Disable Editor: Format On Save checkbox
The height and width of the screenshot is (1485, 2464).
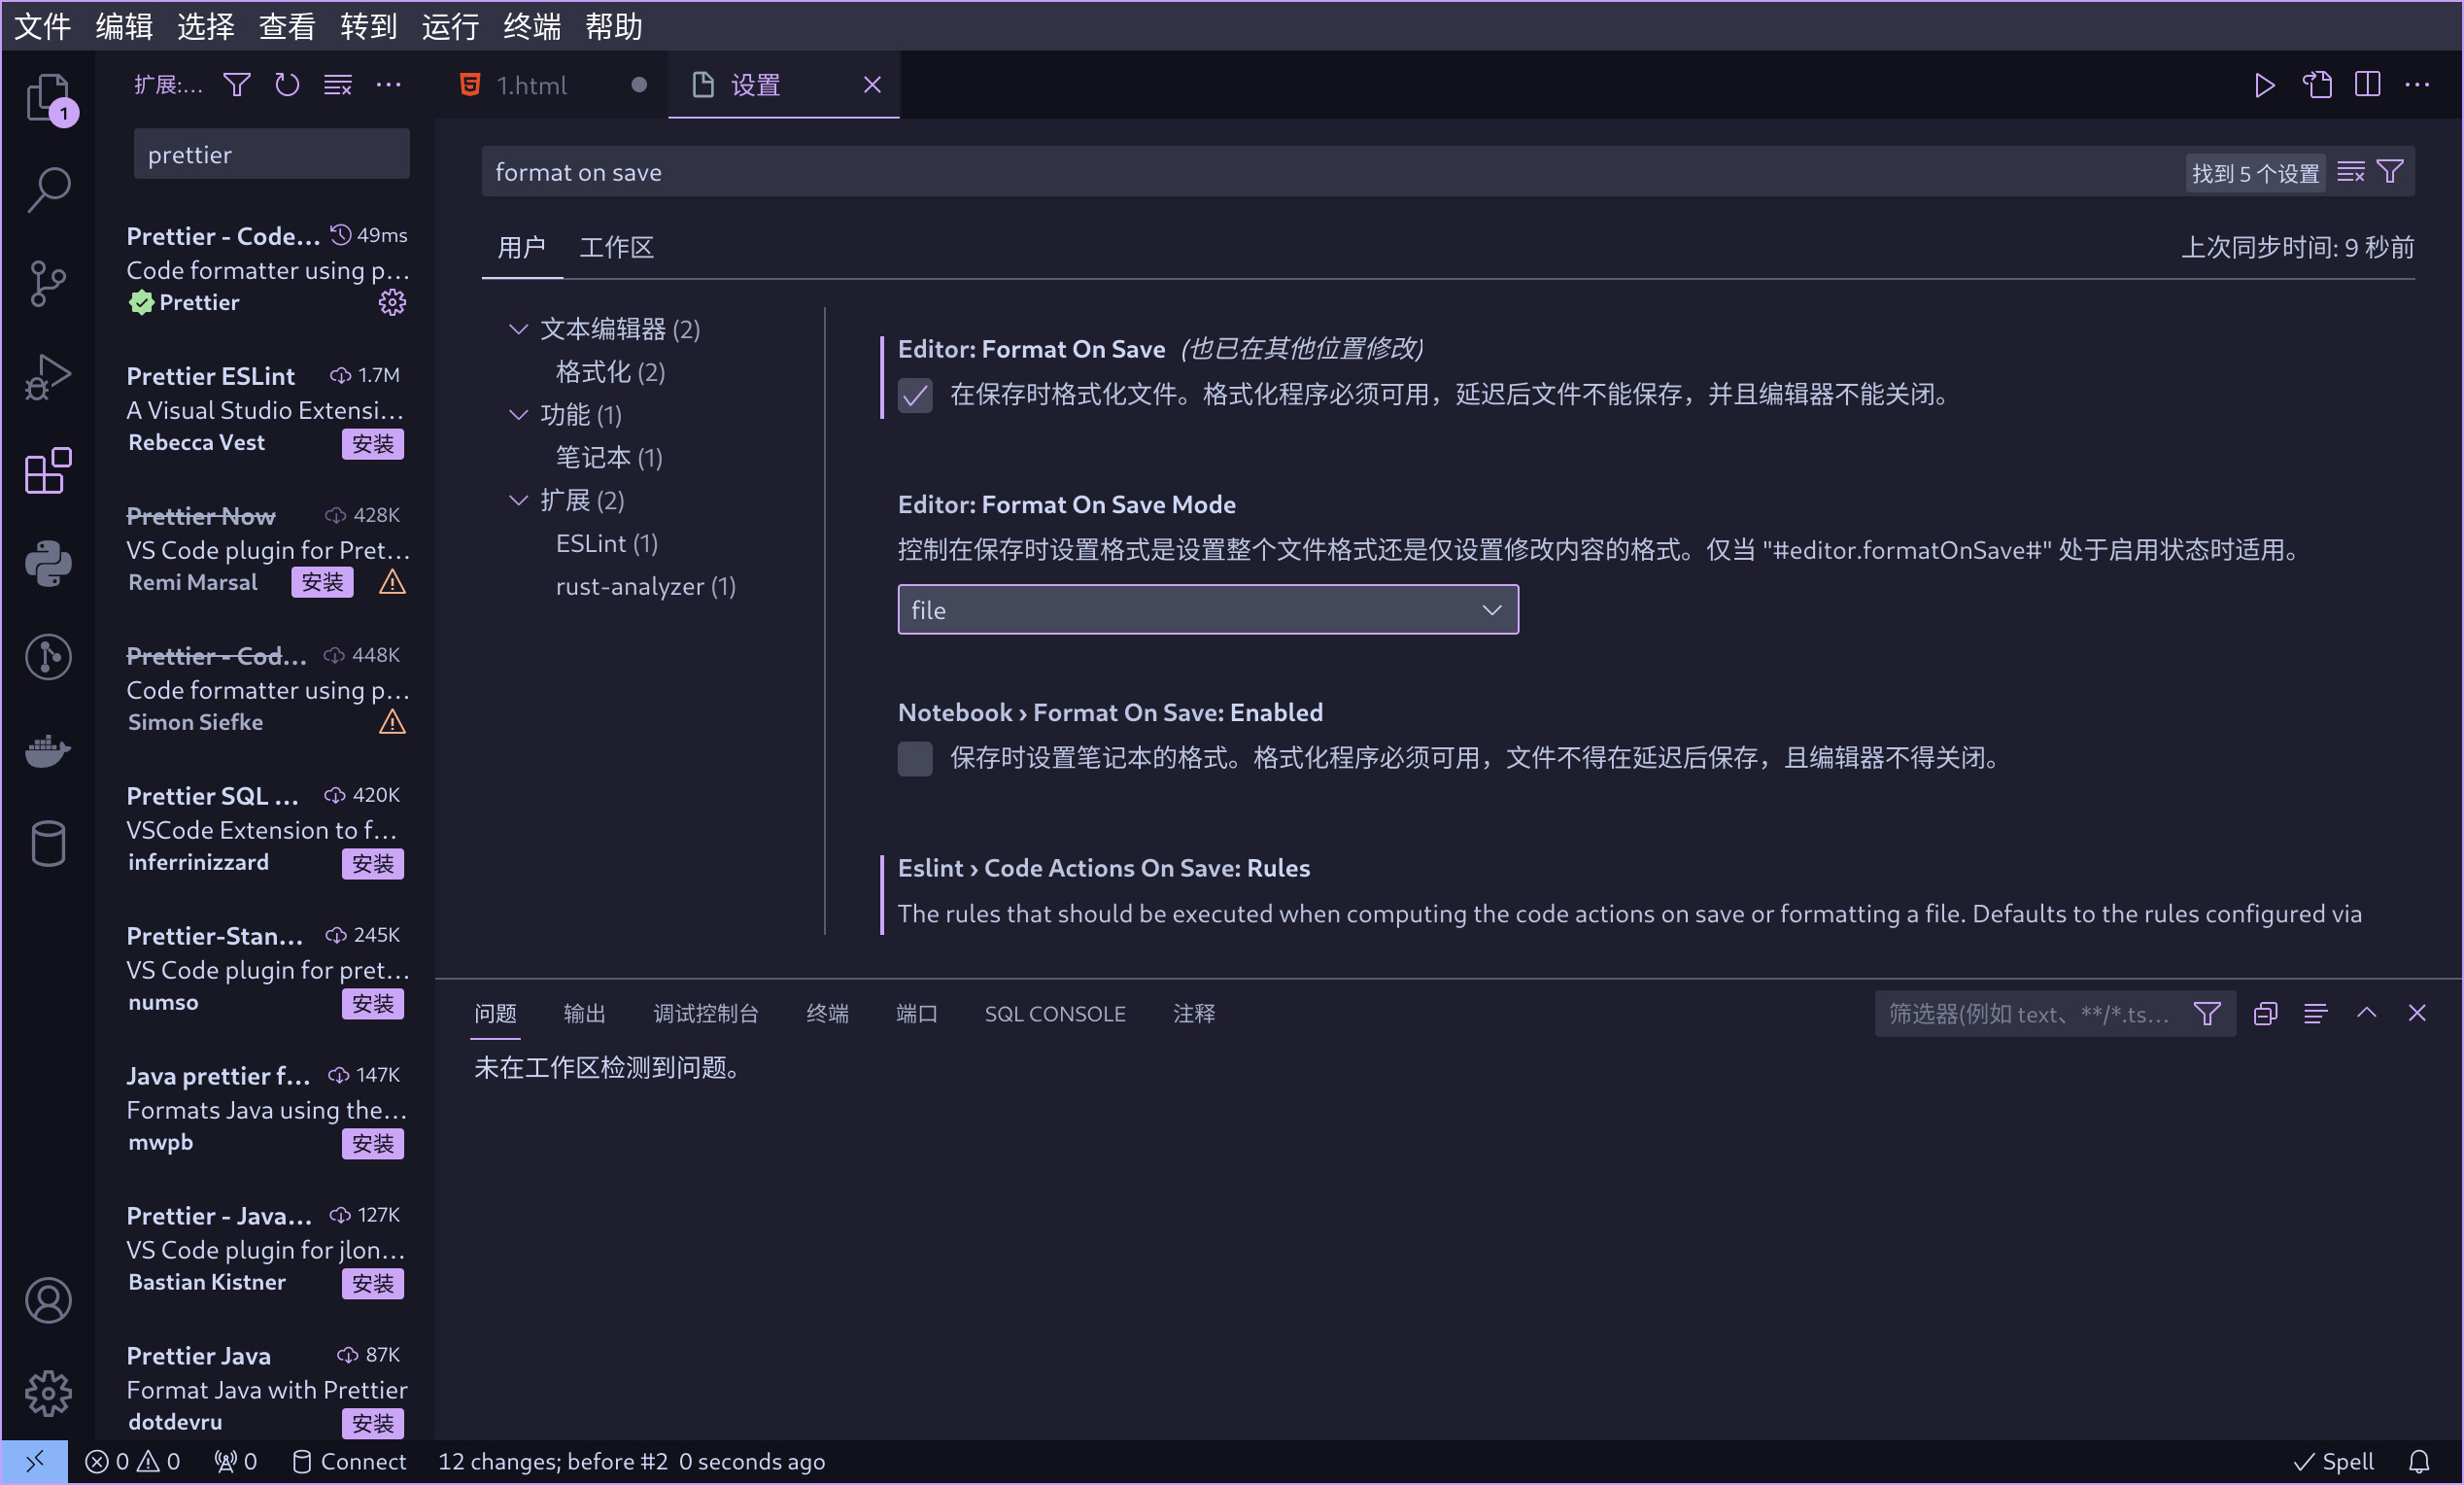click(x=914, y=396)
